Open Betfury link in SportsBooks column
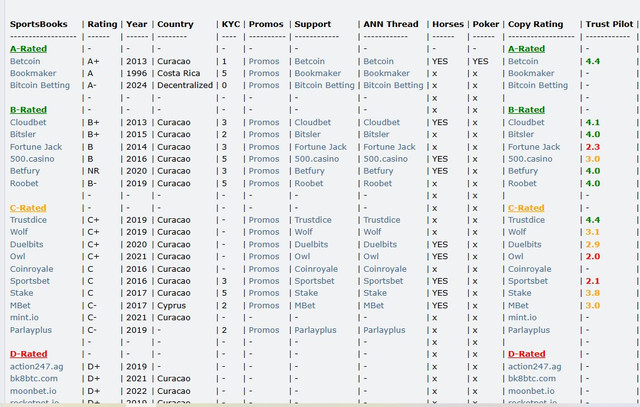This screenshot has height=407, width=640. (24, 171)
